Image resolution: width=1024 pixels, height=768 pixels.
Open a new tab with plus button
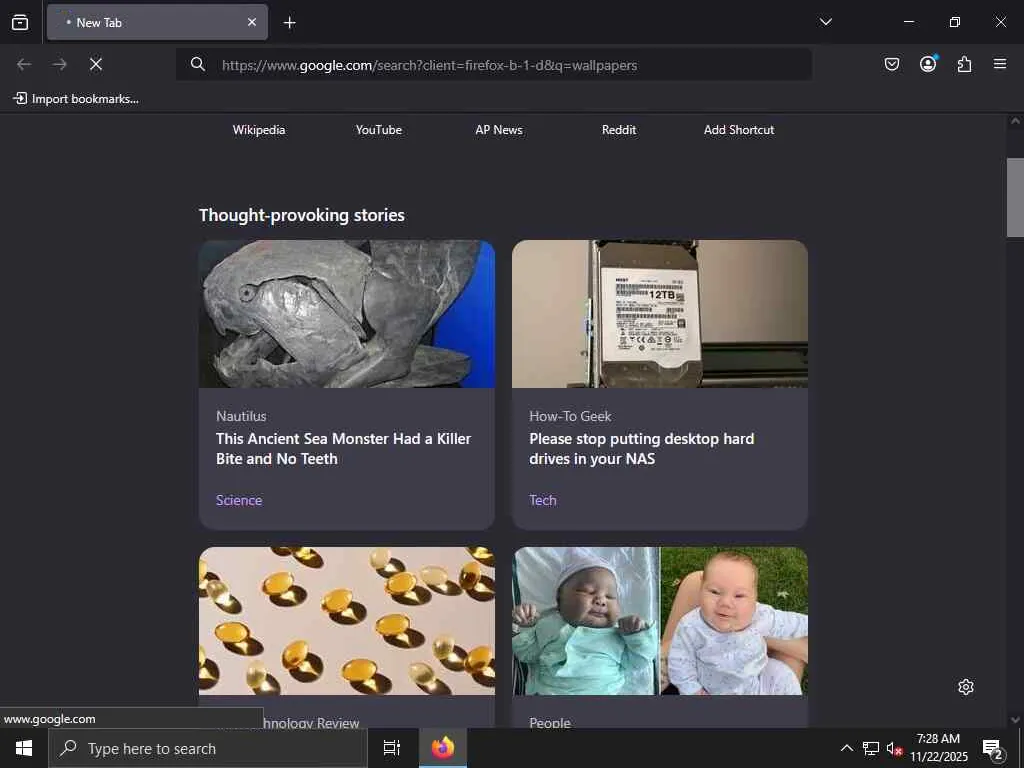click(x=289, y=23)
